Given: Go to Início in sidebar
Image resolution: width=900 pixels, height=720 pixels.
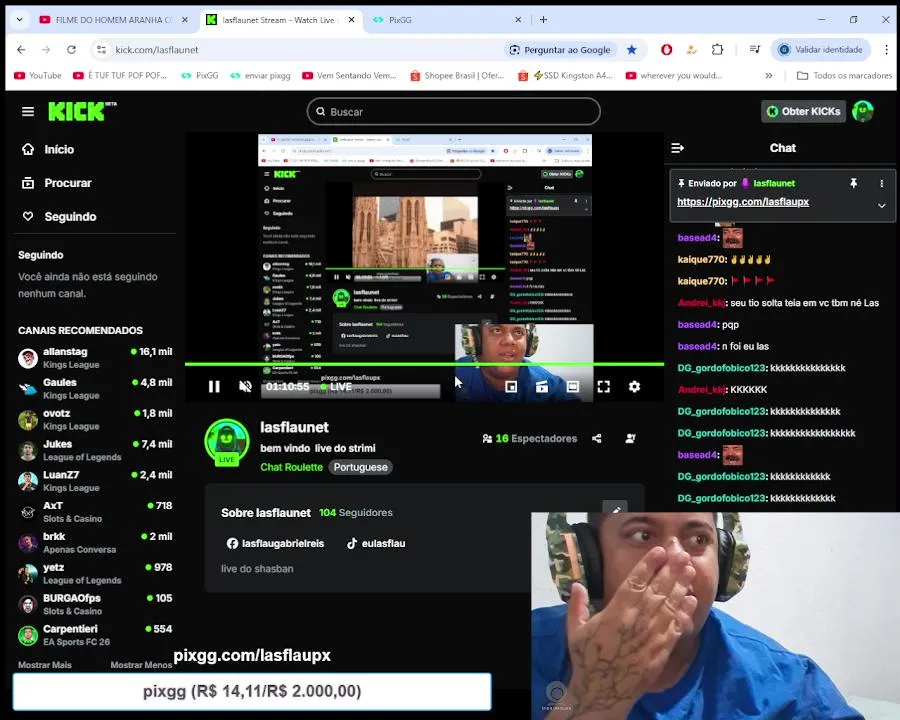Looking at the screenshot, I should (48, 149).
